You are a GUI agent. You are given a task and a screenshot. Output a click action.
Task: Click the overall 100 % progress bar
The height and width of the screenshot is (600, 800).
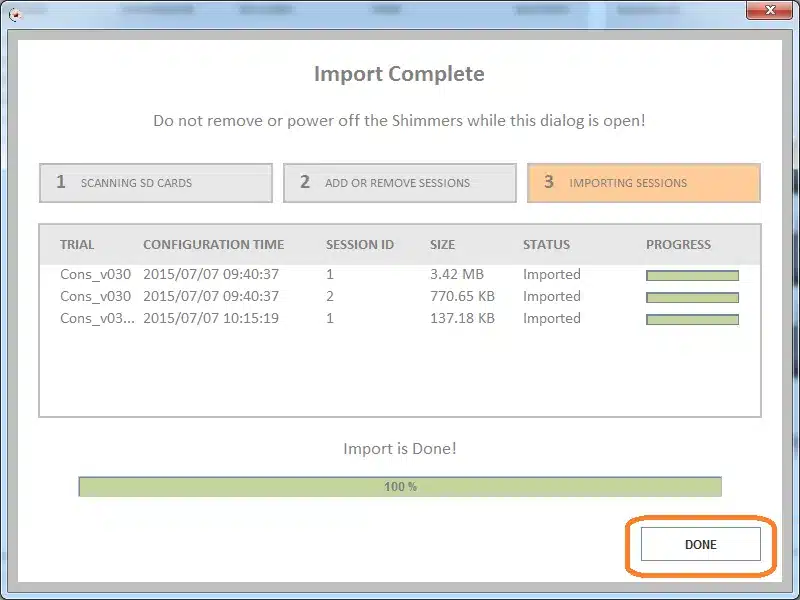(400, 486)
